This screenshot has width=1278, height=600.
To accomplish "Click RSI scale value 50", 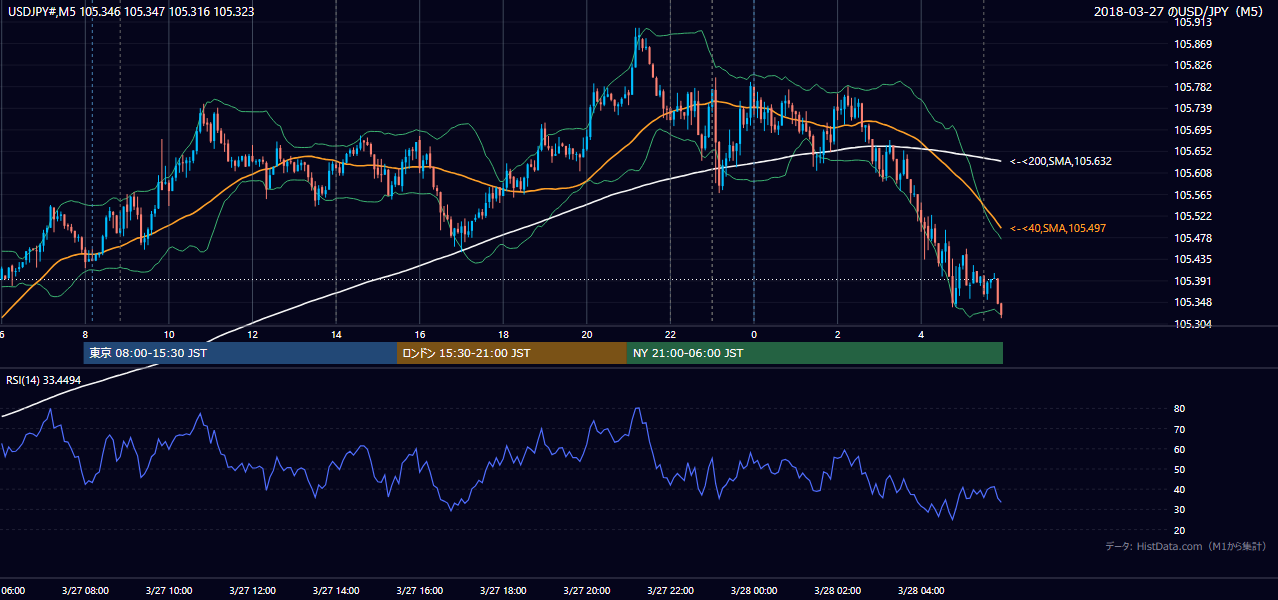I will click(1180, 470).
